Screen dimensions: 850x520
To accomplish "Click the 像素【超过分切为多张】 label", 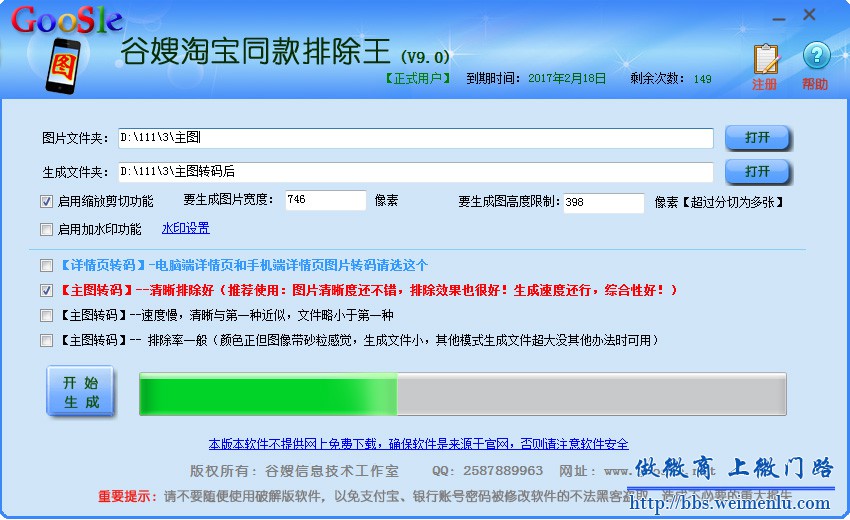I will coord(719,203).
